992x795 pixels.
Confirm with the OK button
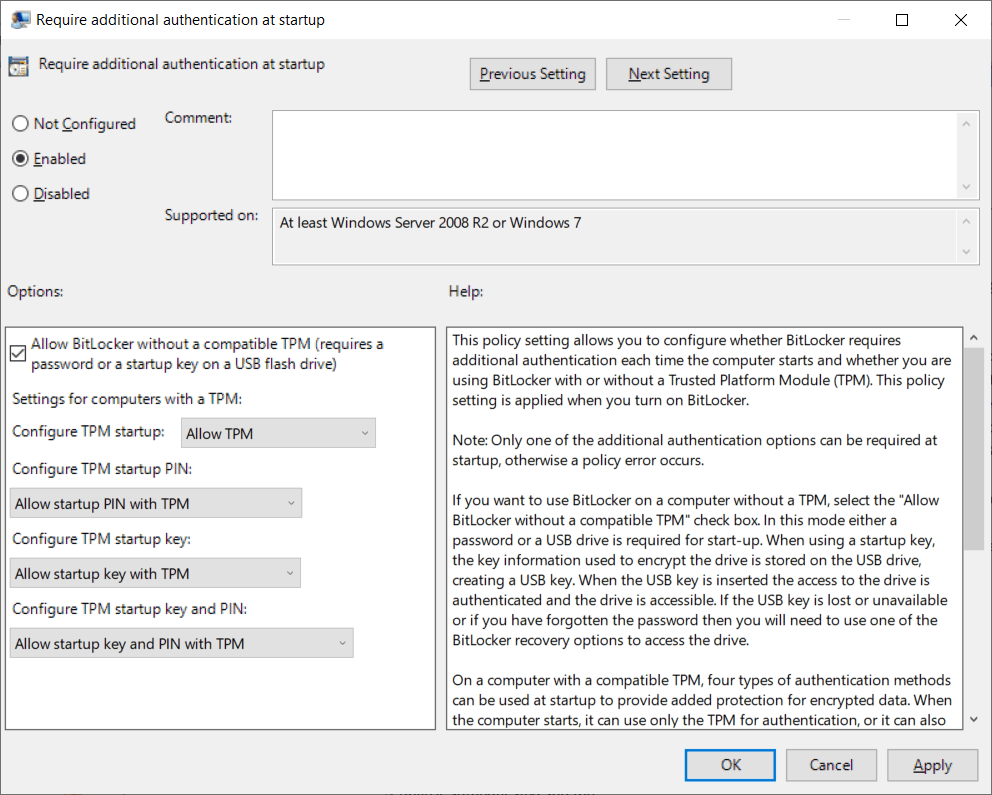point(730,765)
